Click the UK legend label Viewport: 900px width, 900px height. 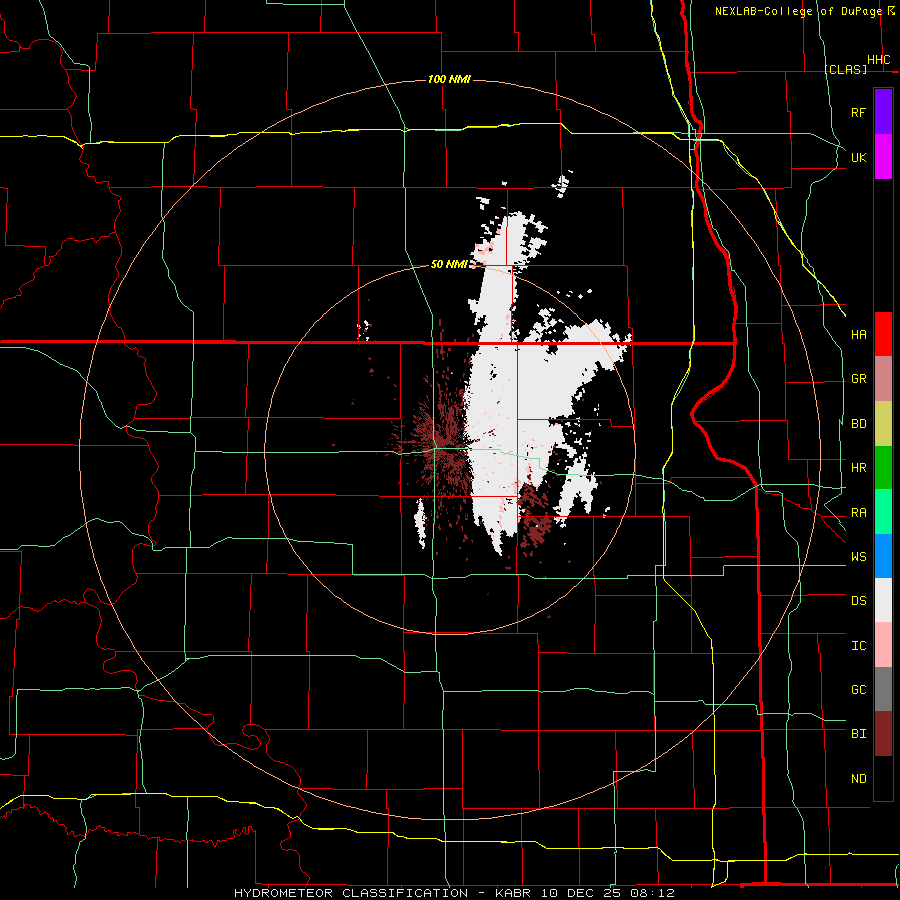[x=858, y=157]
